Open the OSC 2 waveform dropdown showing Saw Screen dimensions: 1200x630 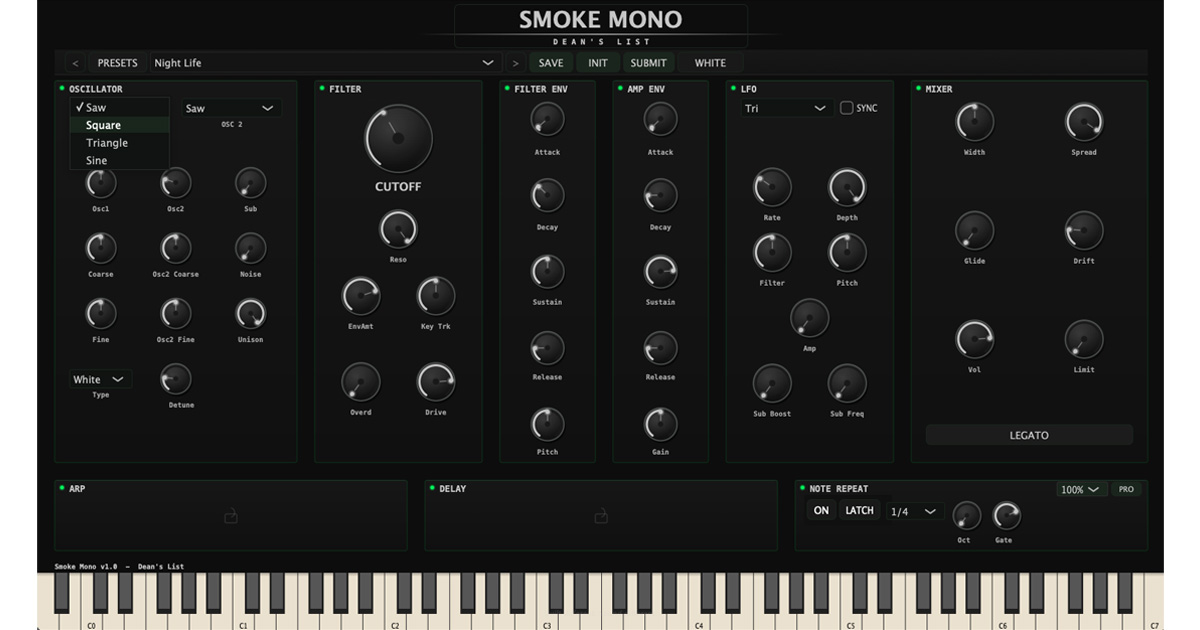click(230, 107)
